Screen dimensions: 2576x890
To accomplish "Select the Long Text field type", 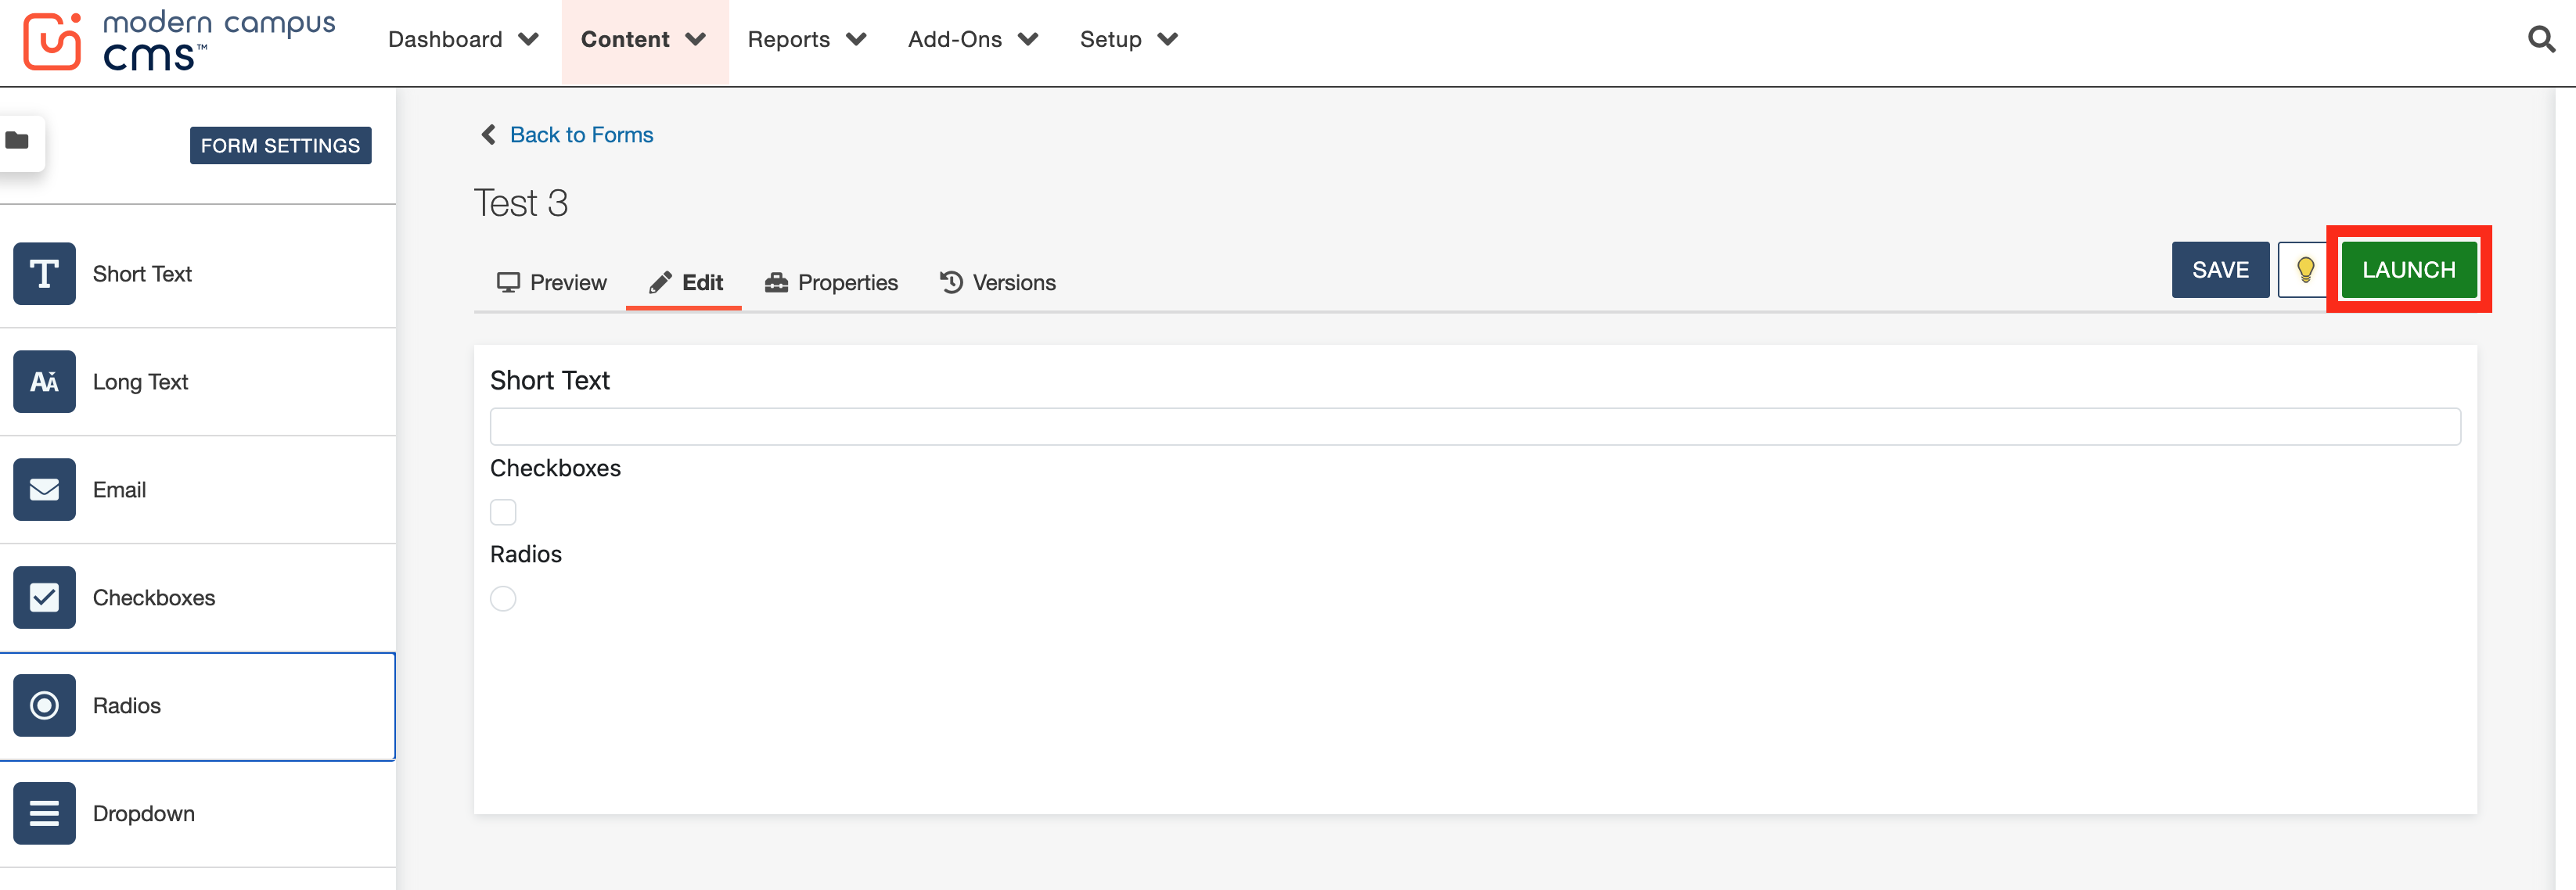I will (x=140, y=381).
